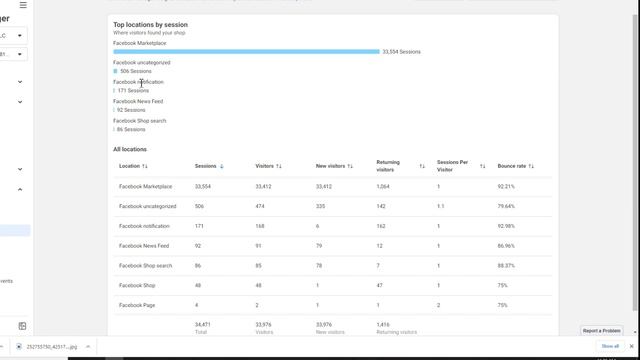Click 92.21% bounce rate cell

[x=506, y=187]
